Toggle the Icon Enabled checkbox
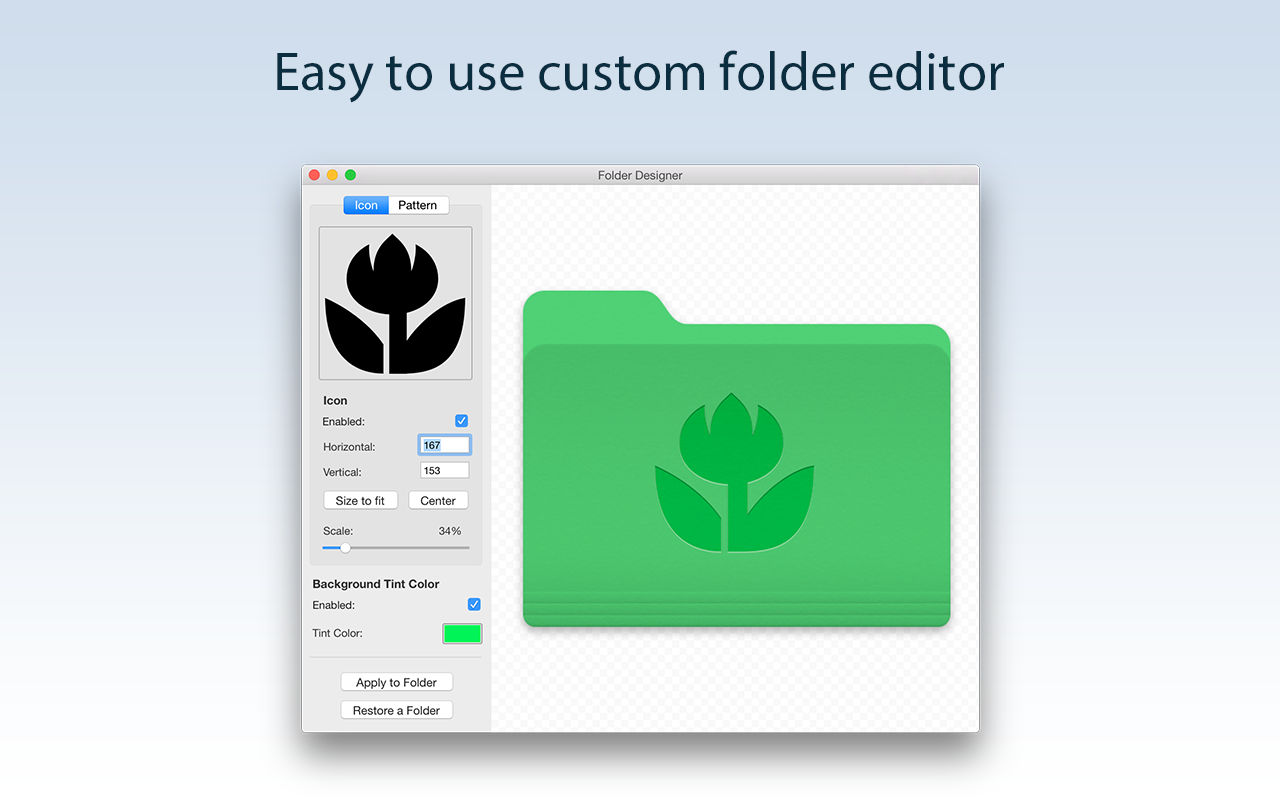The height and width of the screenshot is (800, 1280). (461, 421)
